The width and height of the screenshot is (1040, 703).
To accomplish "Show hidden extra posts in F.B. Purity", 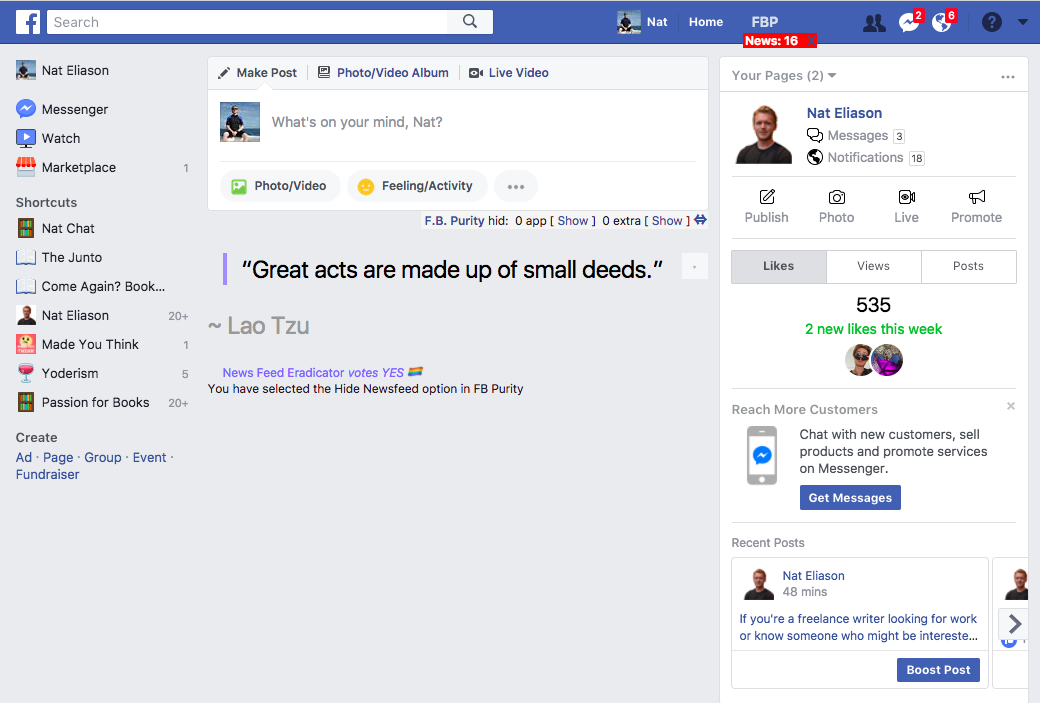I will pyautogui.click(x=667, y=220).
